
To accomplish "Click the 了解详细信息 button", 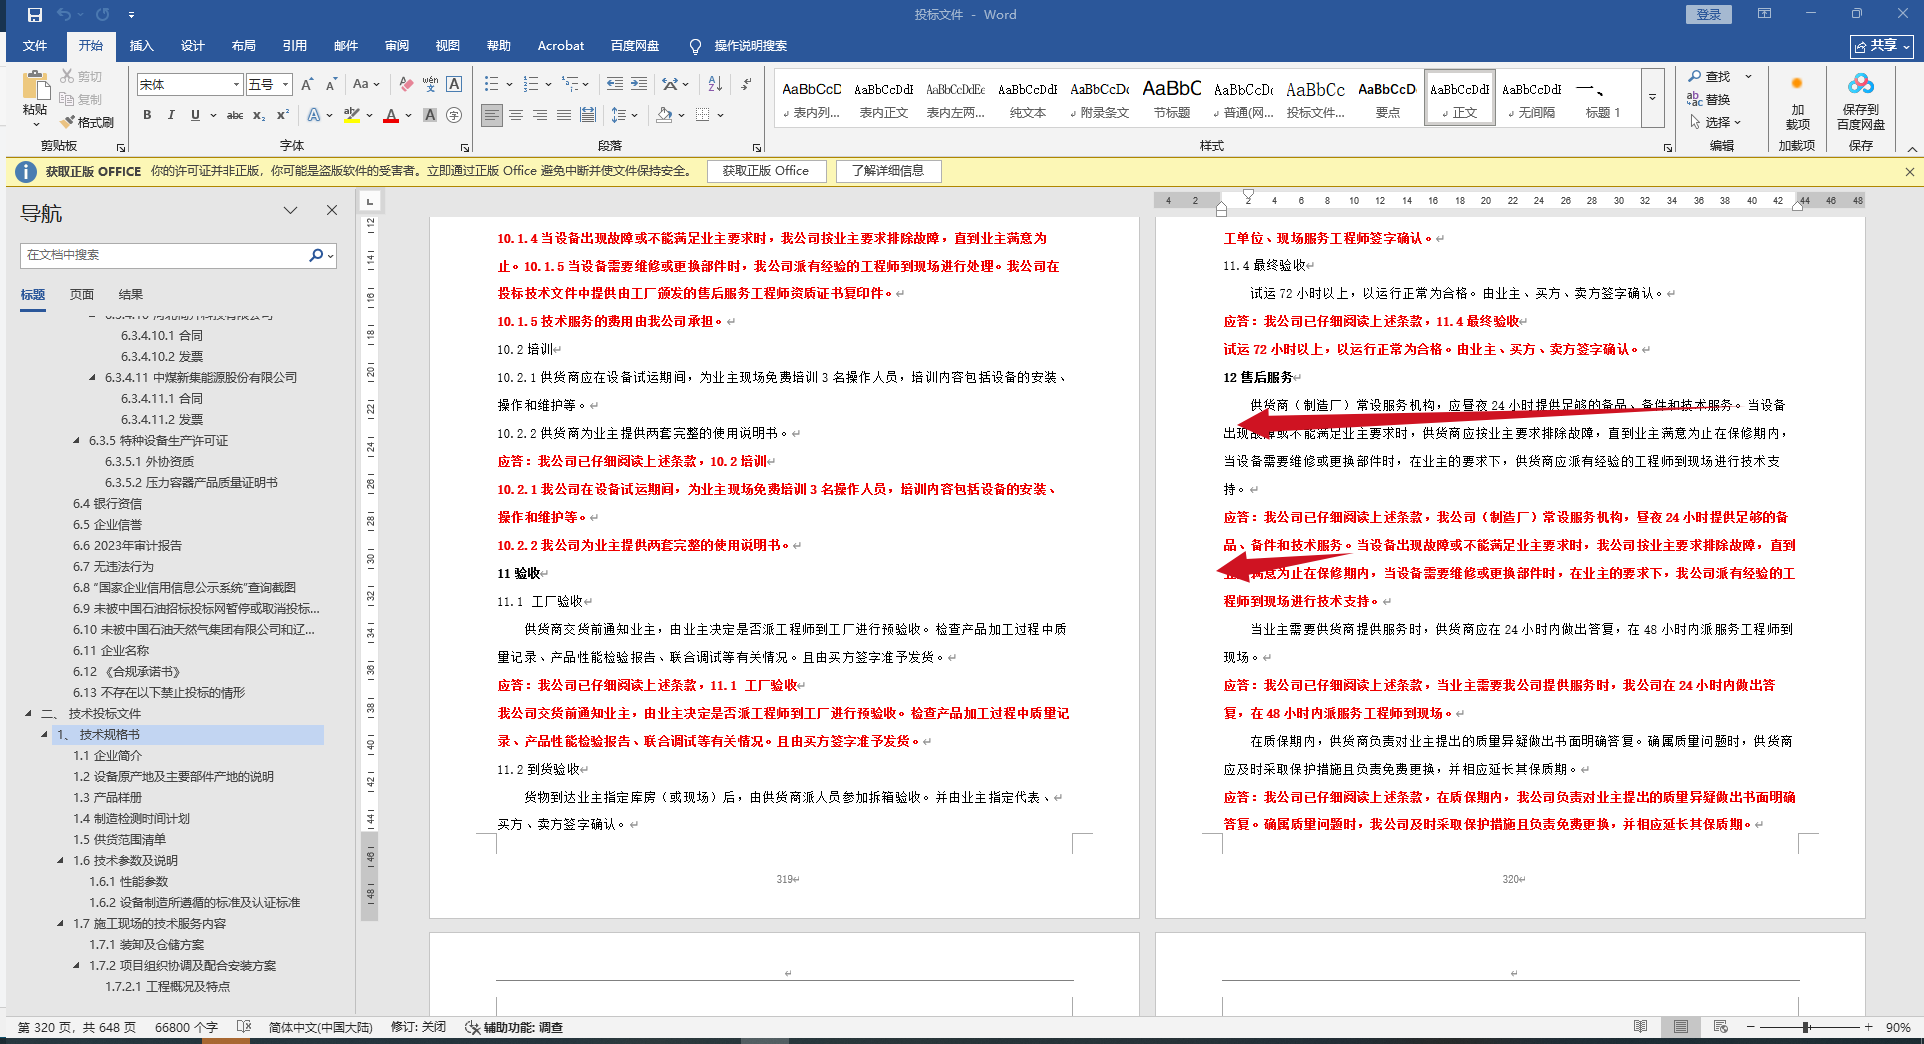I will tap(888, 171).
